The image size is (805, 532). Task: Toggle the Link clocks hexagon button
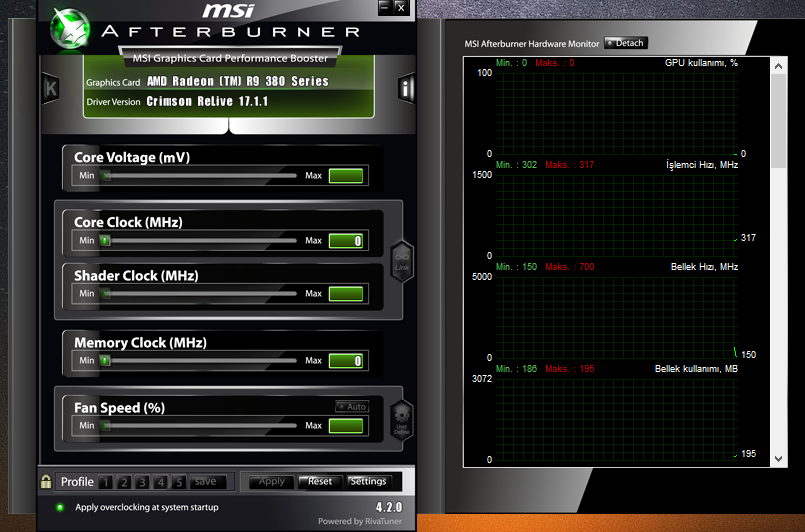coord(402,261)
